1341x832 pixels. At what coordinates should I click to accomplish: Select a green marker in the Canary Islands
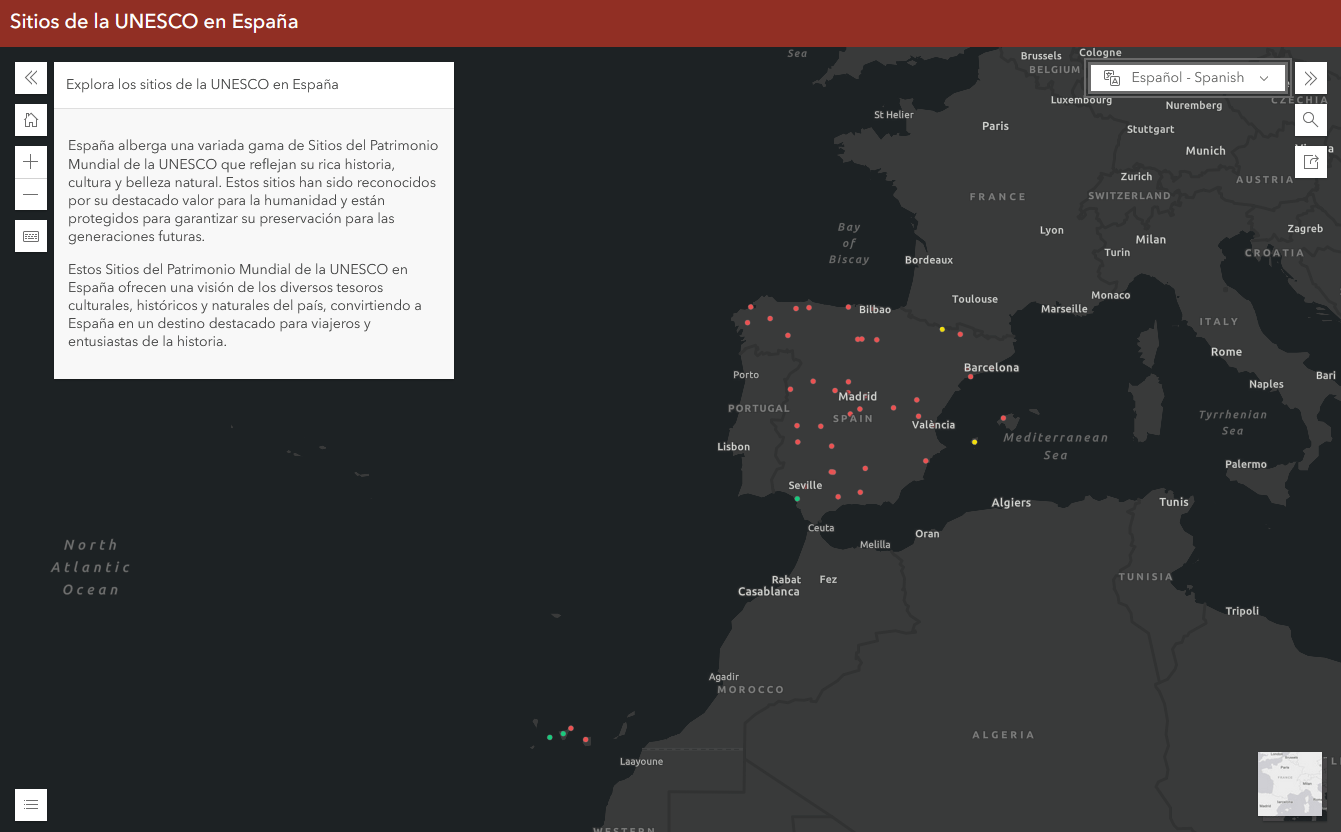550,738
